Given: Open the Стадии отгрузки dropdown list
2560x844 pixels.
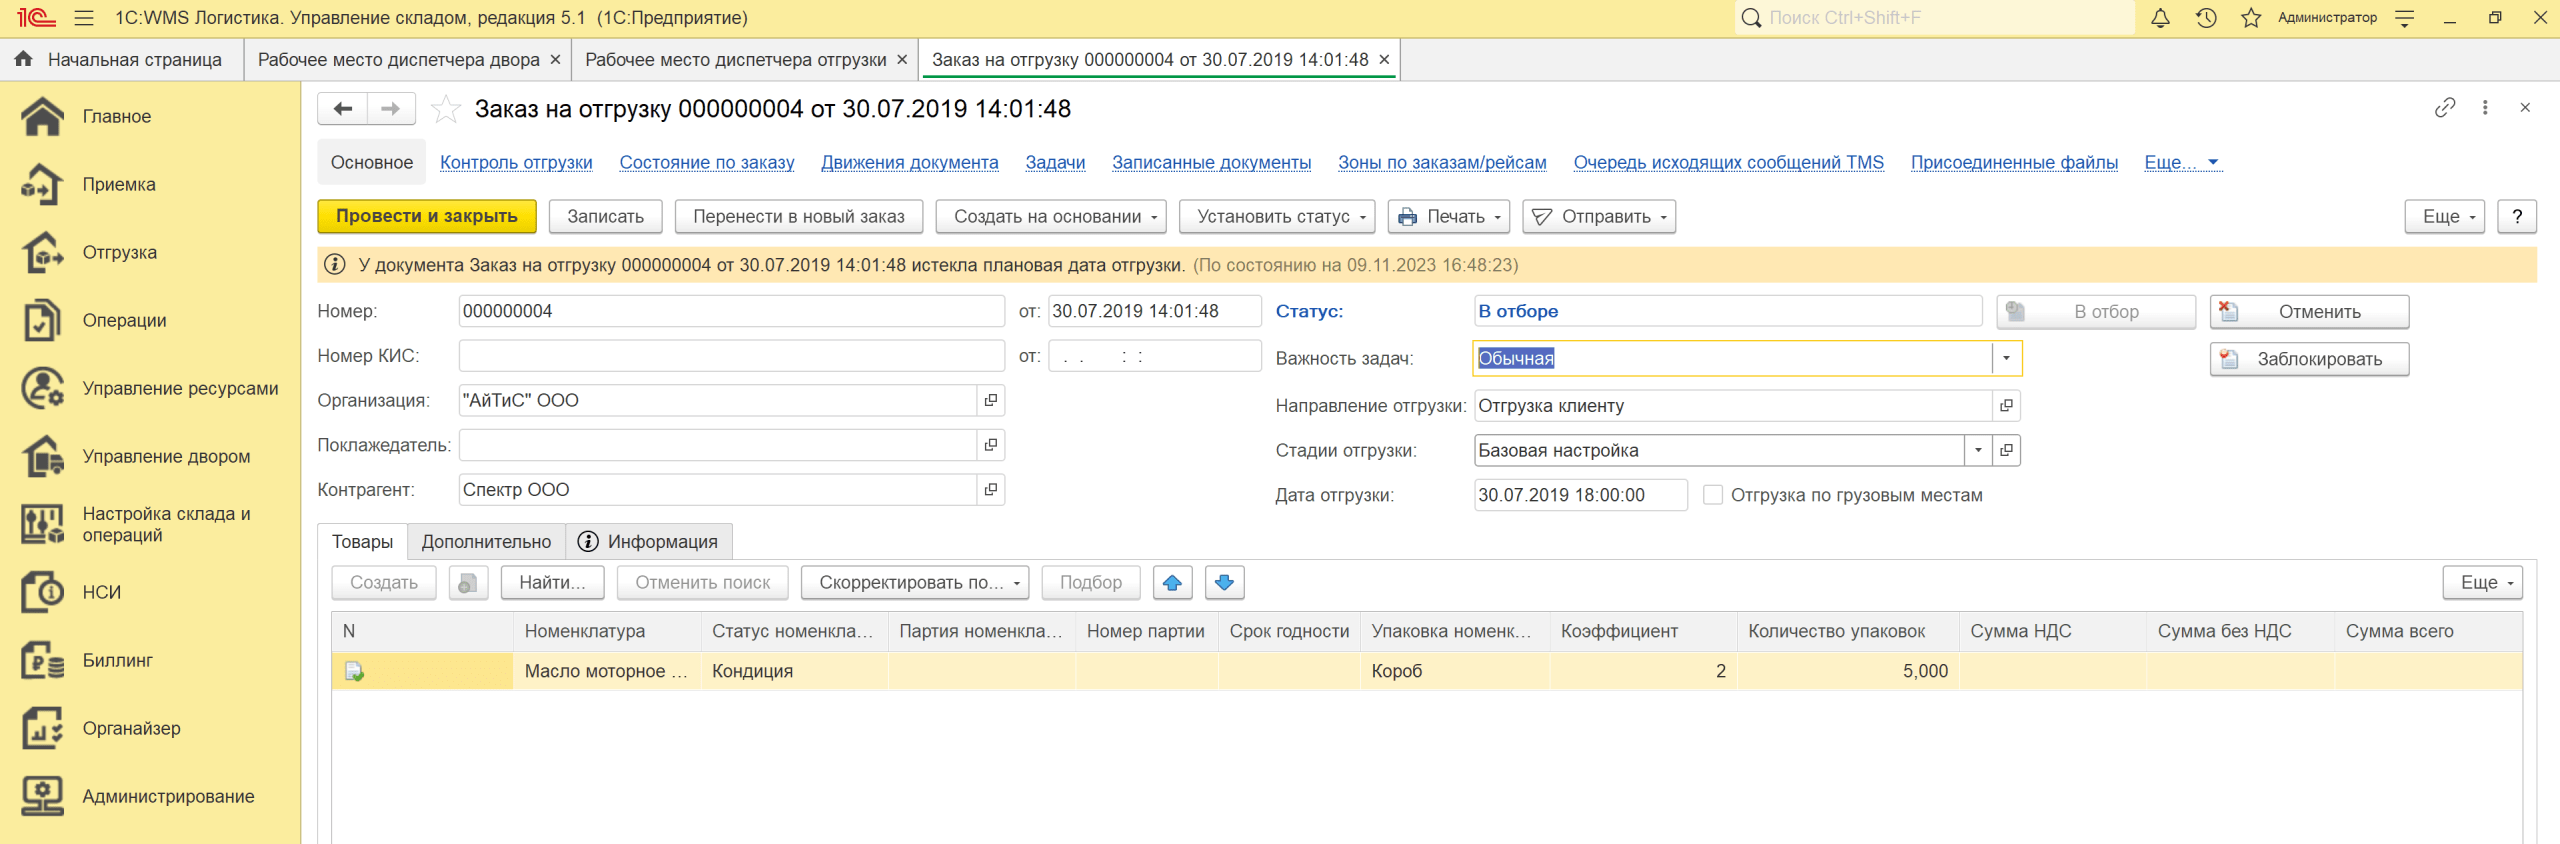Looking at the screenshot, I should click(1978, 450).
